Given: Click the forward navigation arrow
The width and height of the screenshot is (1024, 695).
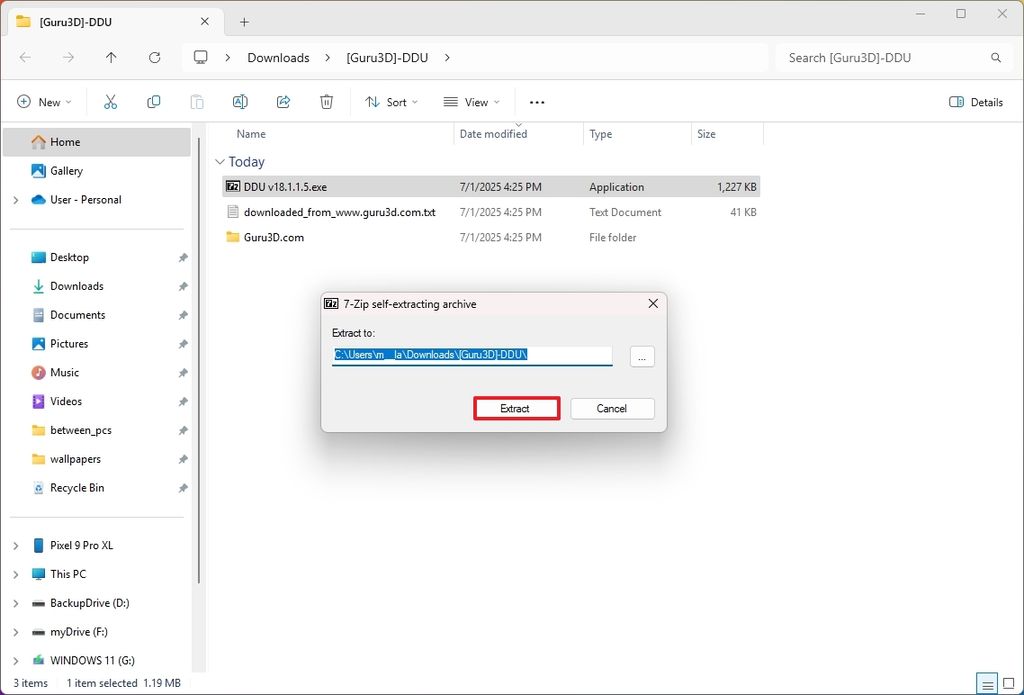Looking at the screenshot, I should coord(69,57).
